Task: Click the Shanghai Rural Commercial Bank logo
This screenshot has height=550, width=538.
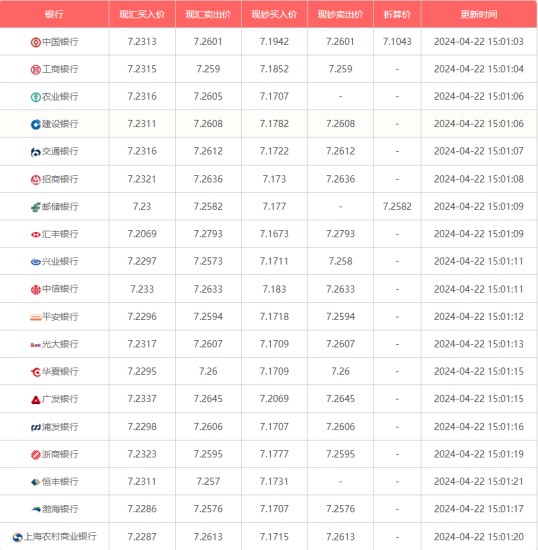Action: pyautogui.click(x=18, y=537)
